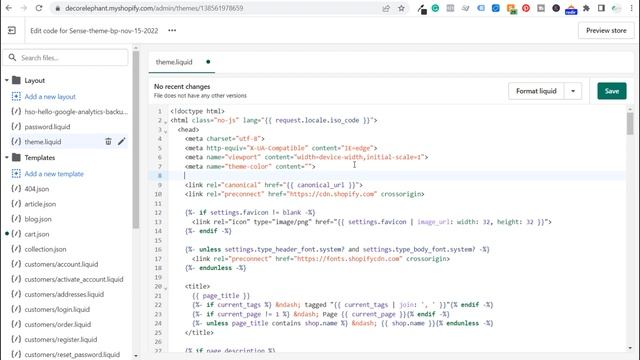
Task: Click Add a new template link
Action: 54,174
